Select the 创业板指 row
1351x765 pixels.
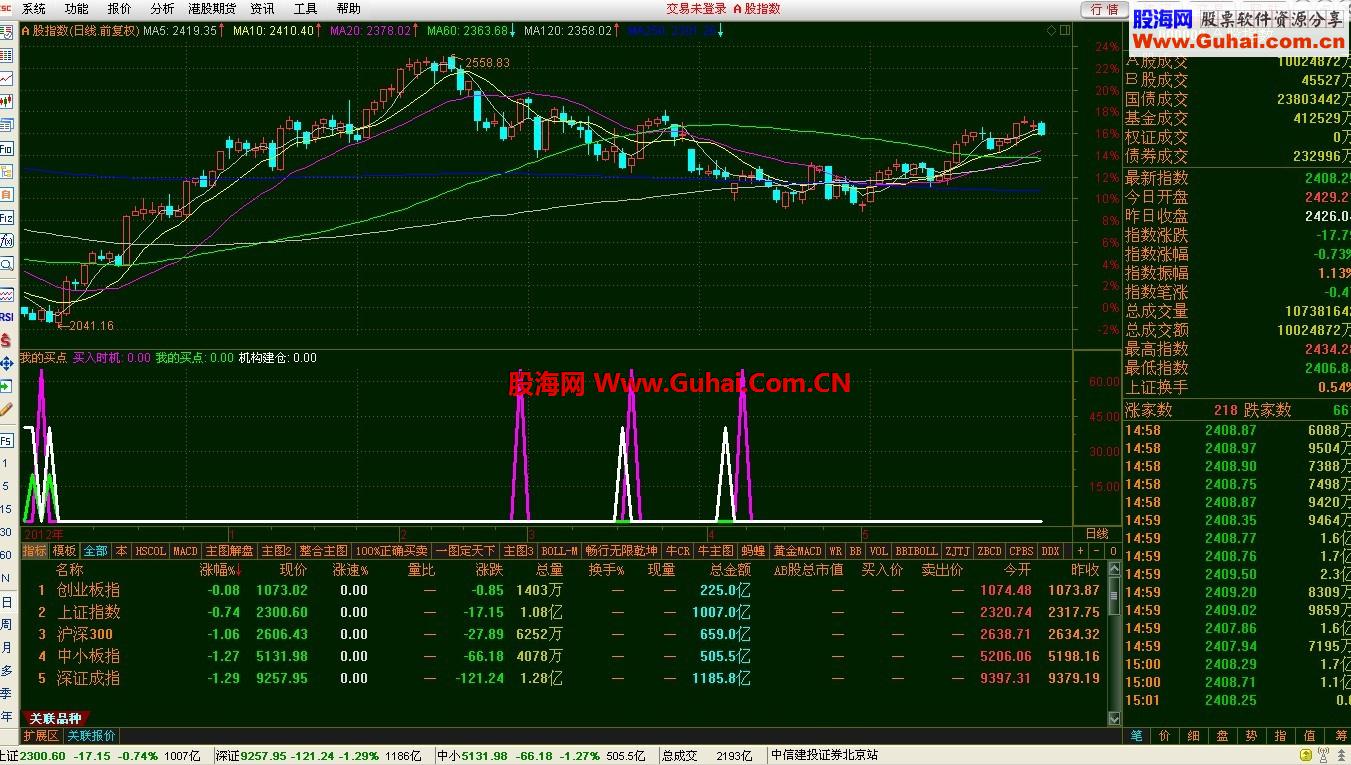click(564, 590)
